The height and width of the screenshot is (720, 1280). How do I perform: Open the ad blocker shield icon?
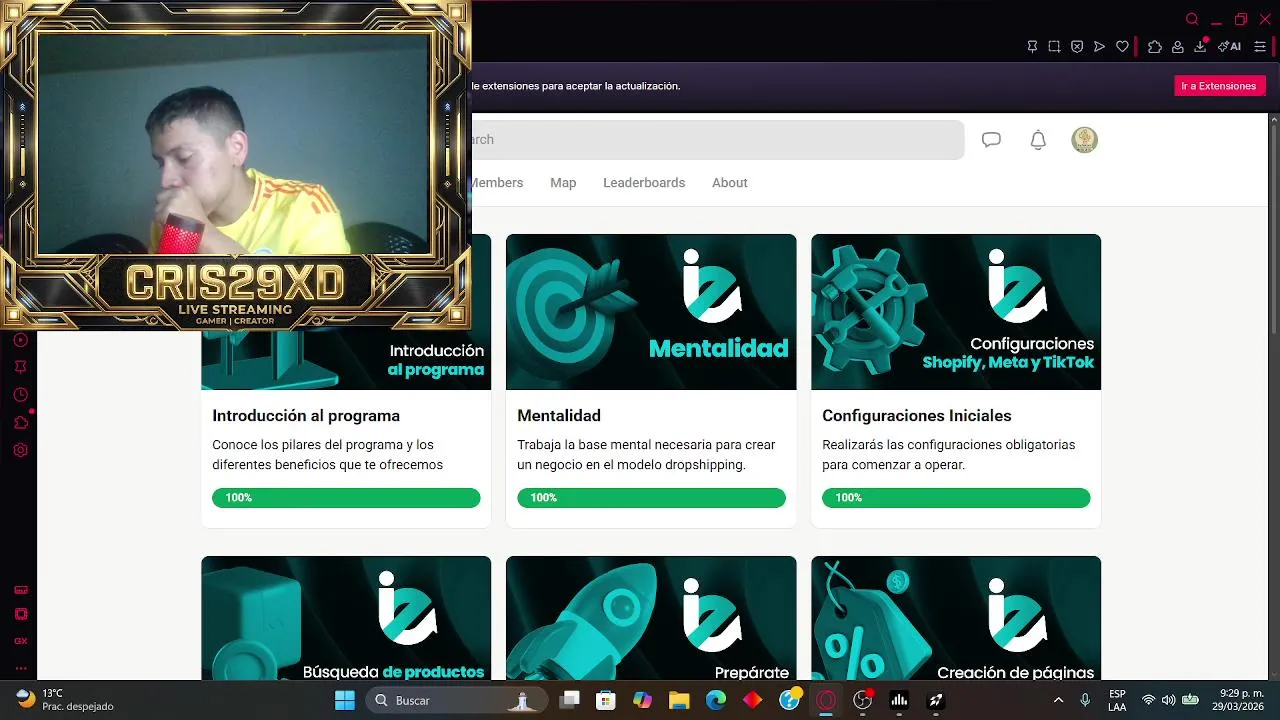(x=1077, y=46)
